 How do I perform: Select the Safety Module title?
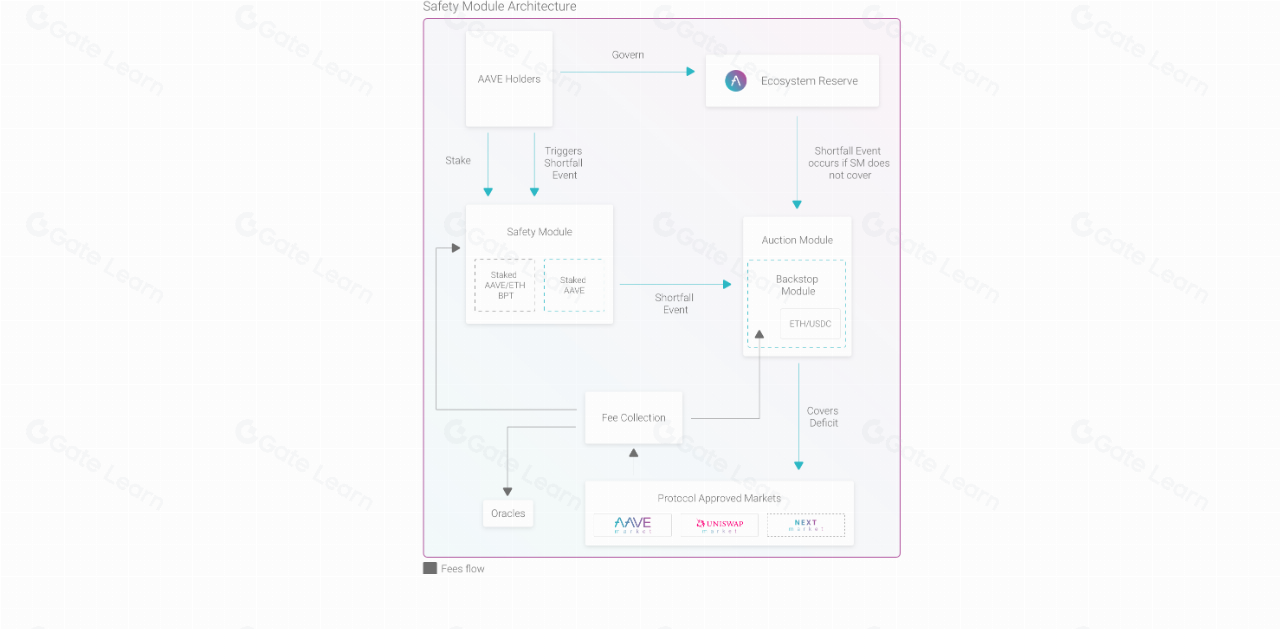pyautogui.click(x=539, y=232)
